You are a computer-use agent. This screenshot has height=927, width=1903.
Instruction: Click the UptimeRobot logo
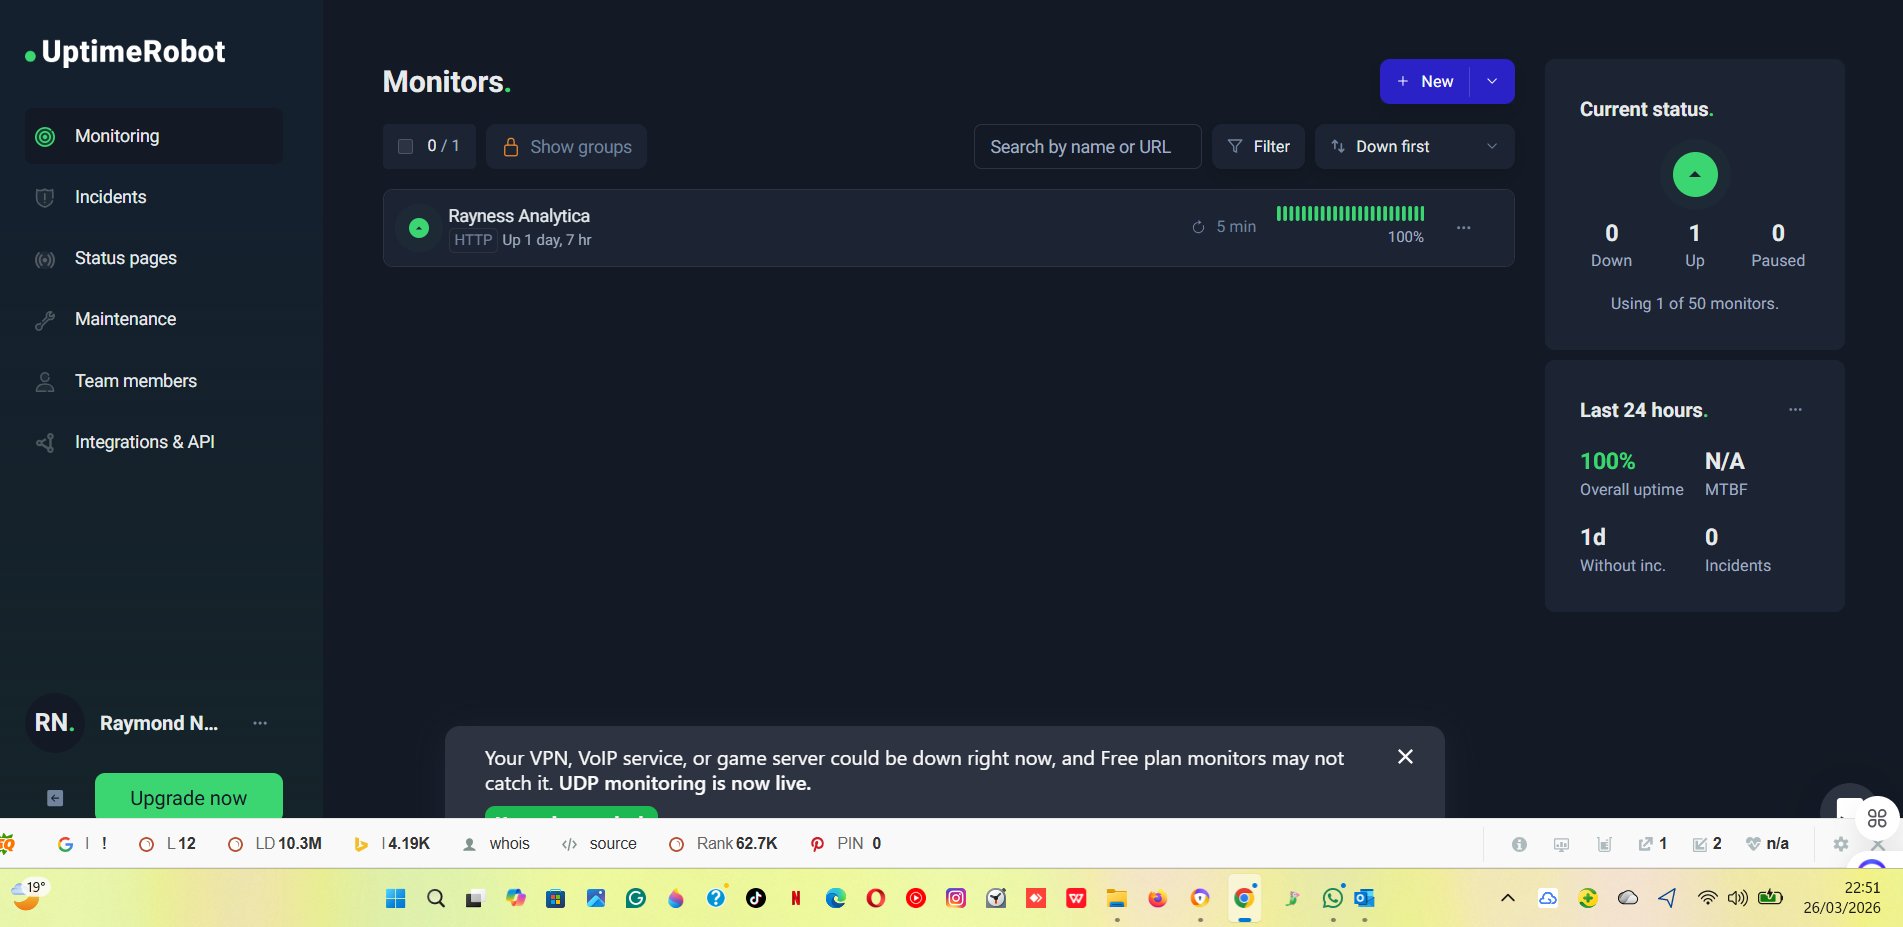(126, 52)
